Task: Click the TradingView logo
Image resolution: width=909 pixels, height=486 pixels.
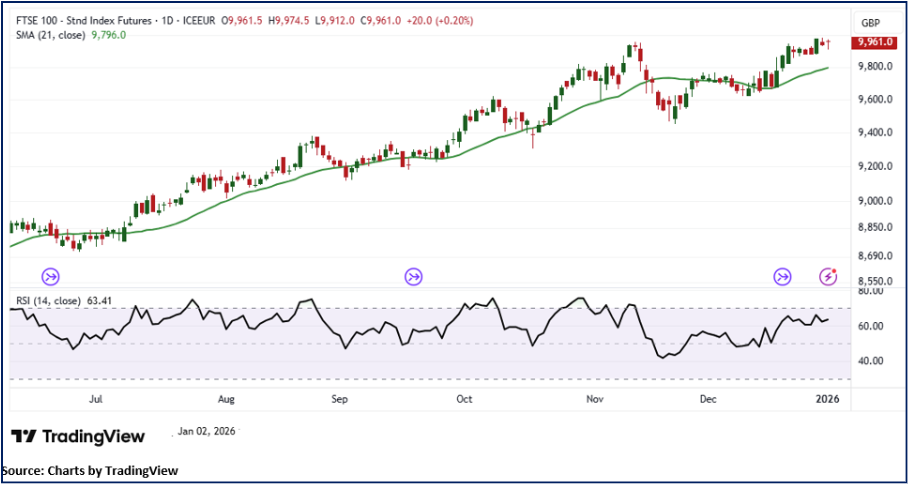Action: pyautogui.click(x=78, y=436)
